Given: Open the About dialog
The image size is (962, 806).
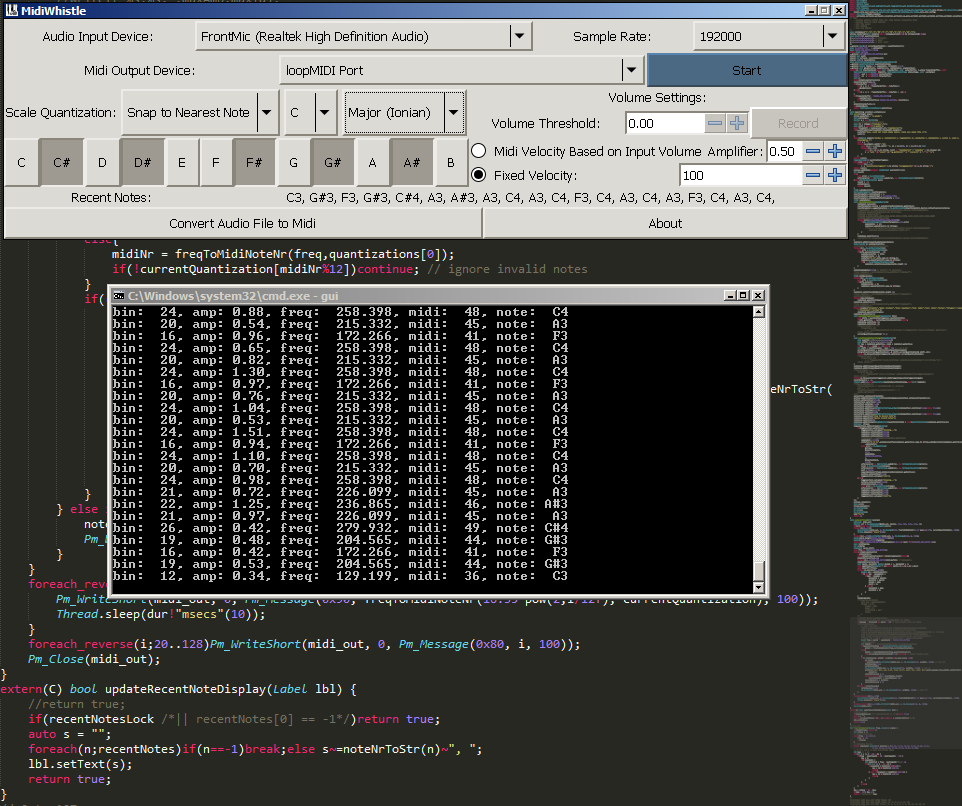Looking at the screenshot, I should [x=665, y=223].
